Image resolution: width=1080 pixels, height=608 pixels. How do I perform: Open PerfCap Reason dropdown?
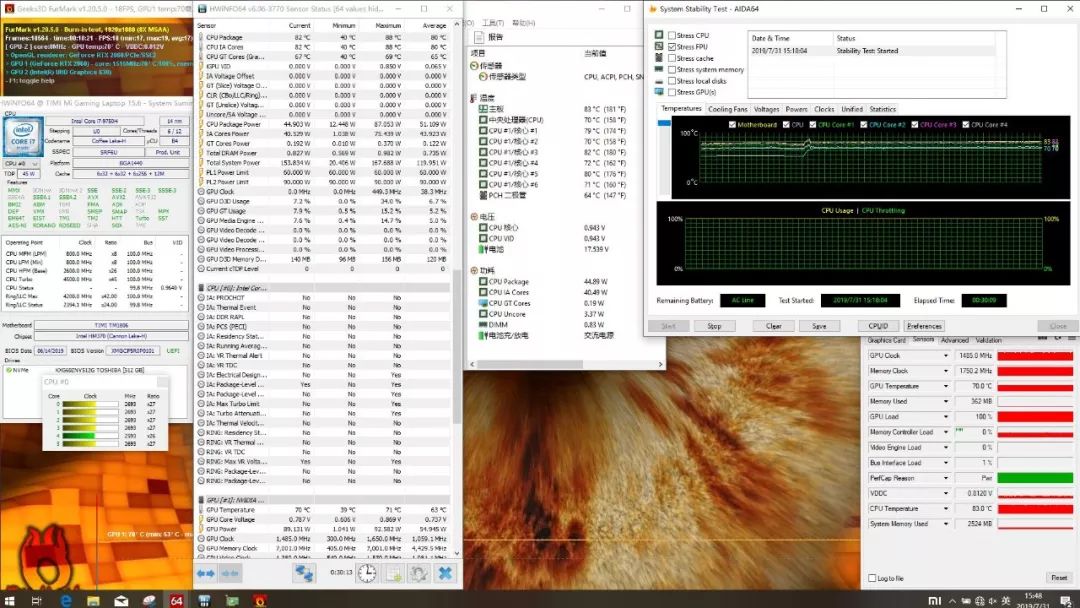[x=946, y=478]
